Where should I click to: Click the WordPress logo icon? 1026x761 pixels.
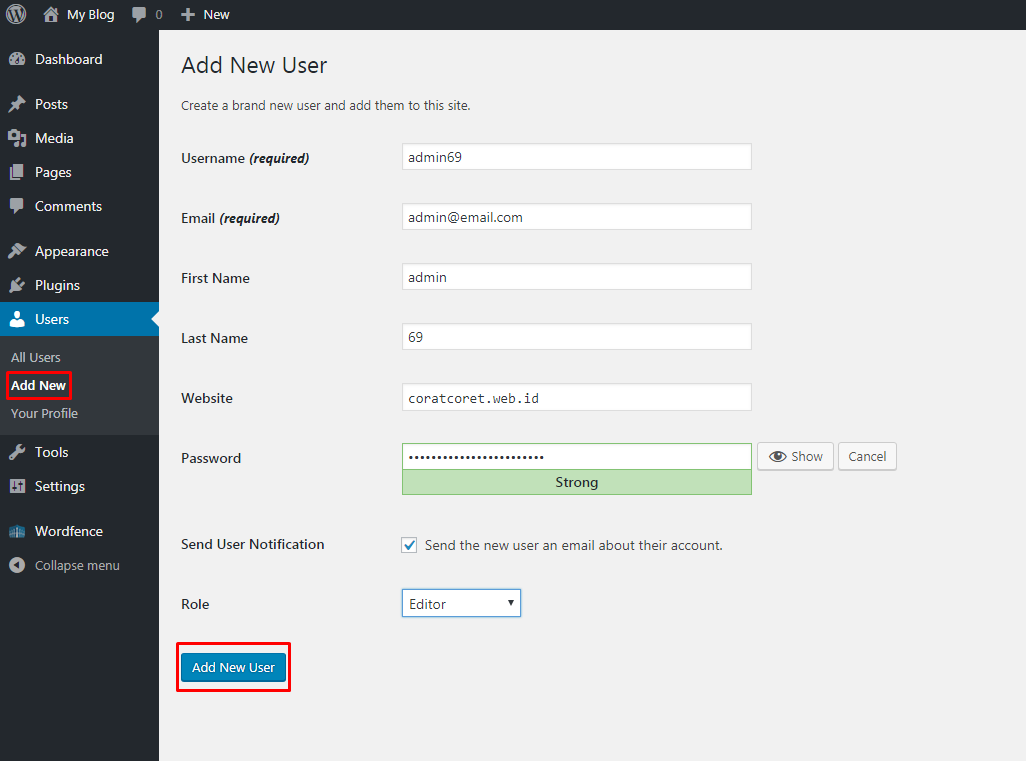pos(16,15)
